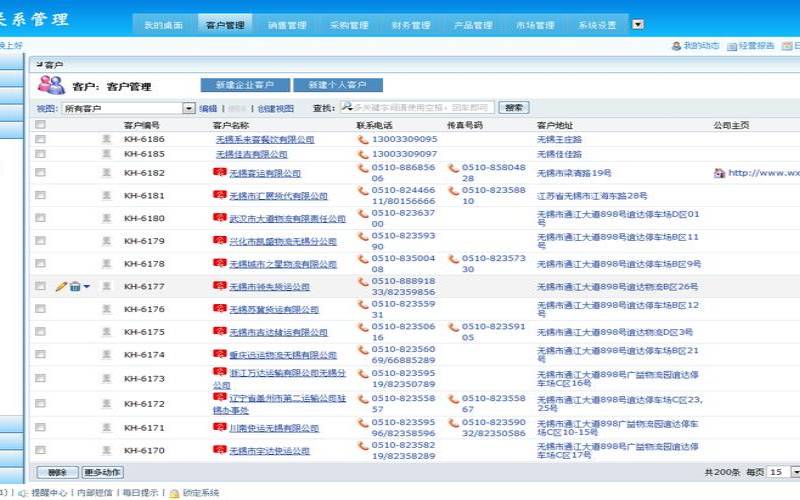Click the pencil edit icon in row KH-6177
This screenshot has width=800, height=500.
(61, 287)
